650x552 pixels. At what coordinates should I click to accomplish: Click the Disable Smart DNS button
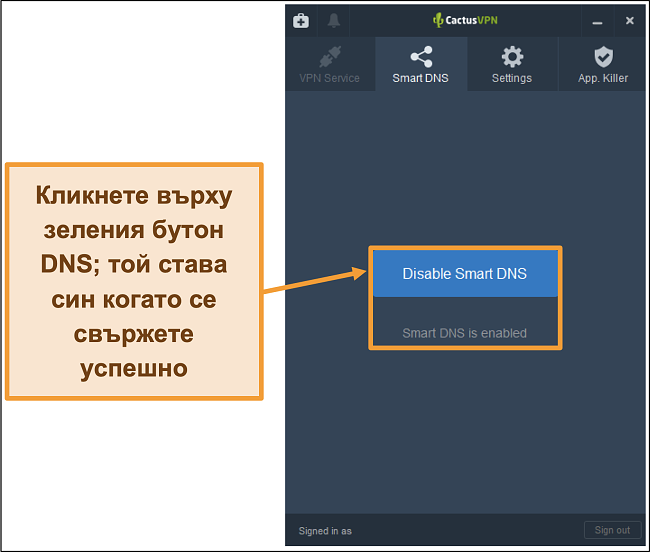(x=465, y=274)
